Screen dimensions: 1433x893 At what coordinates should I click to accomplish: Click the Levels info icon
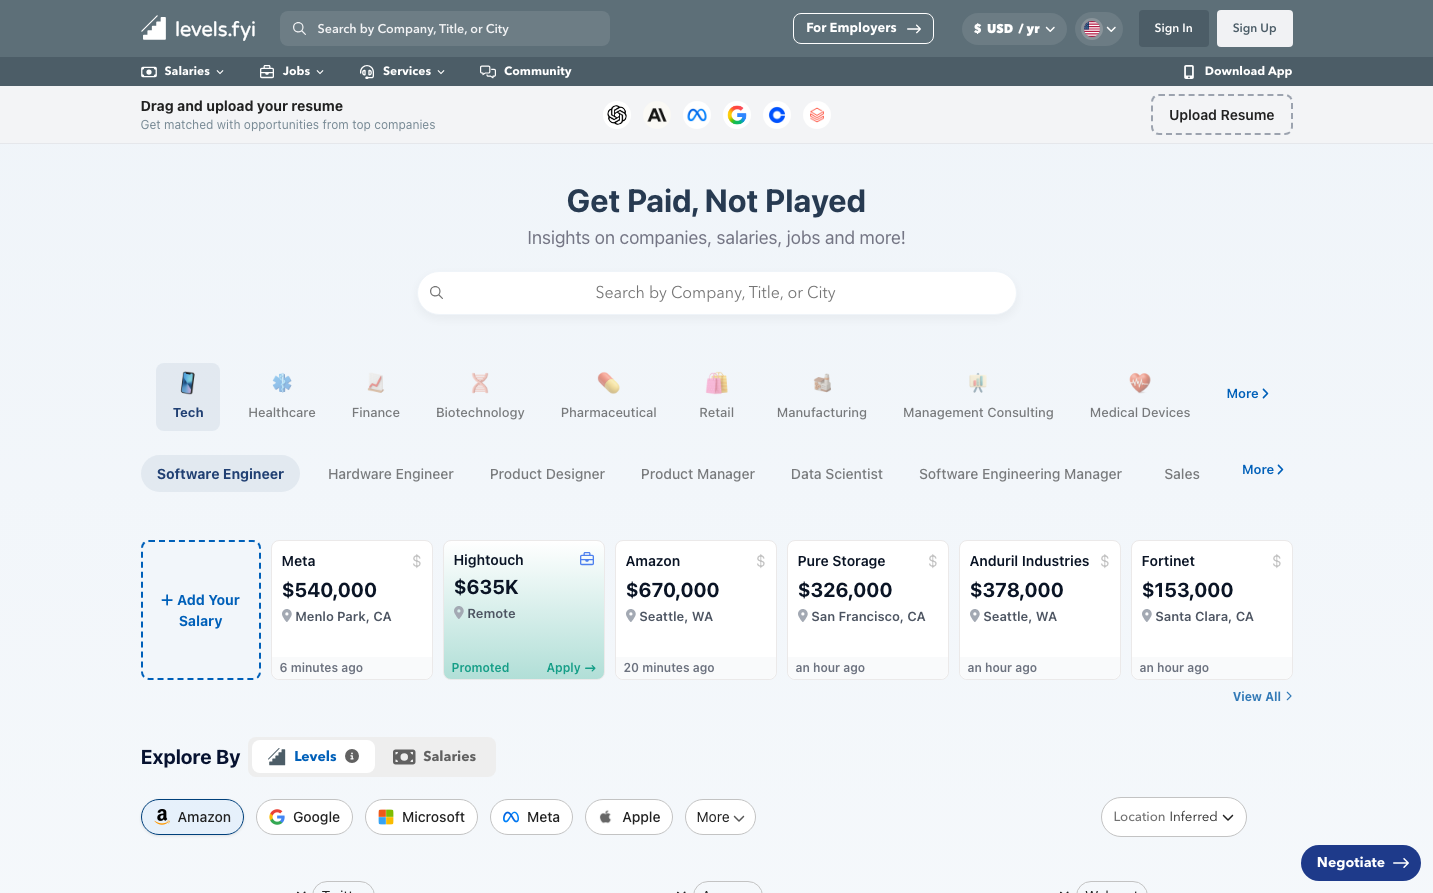tap(352, 756)
